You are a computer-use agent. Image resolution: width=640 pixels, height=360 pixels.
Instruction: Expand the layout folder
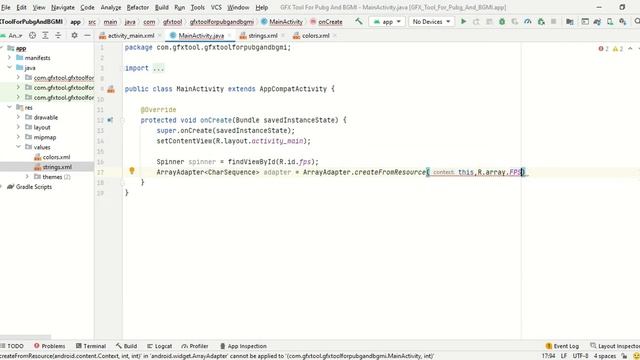click(18, 127)
